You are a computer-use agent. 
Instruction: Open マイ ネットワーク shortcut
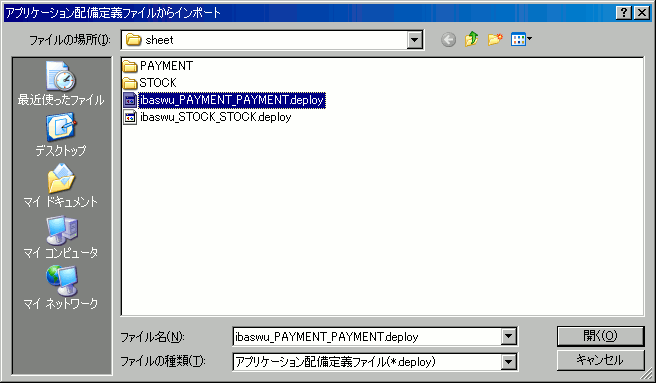[61, 288]
